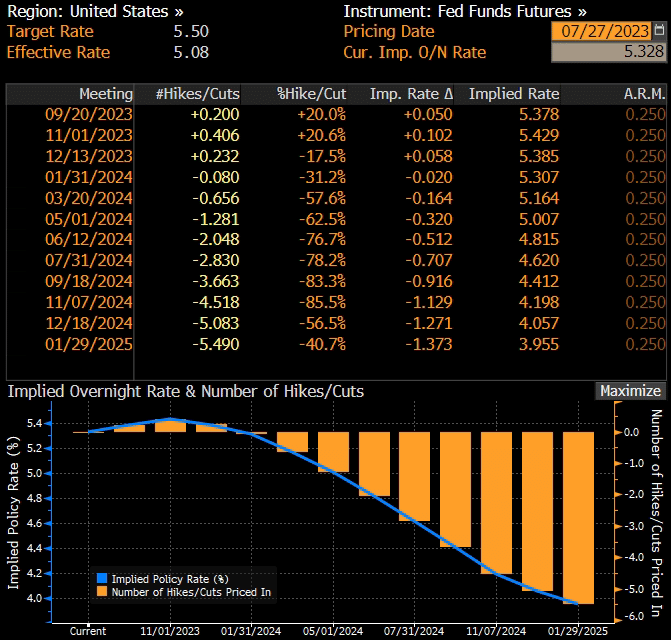Select the 11/01/2023 meeting row date
Image resolution: width=671 pixels, height=640 pixels.
coord(89,136)
